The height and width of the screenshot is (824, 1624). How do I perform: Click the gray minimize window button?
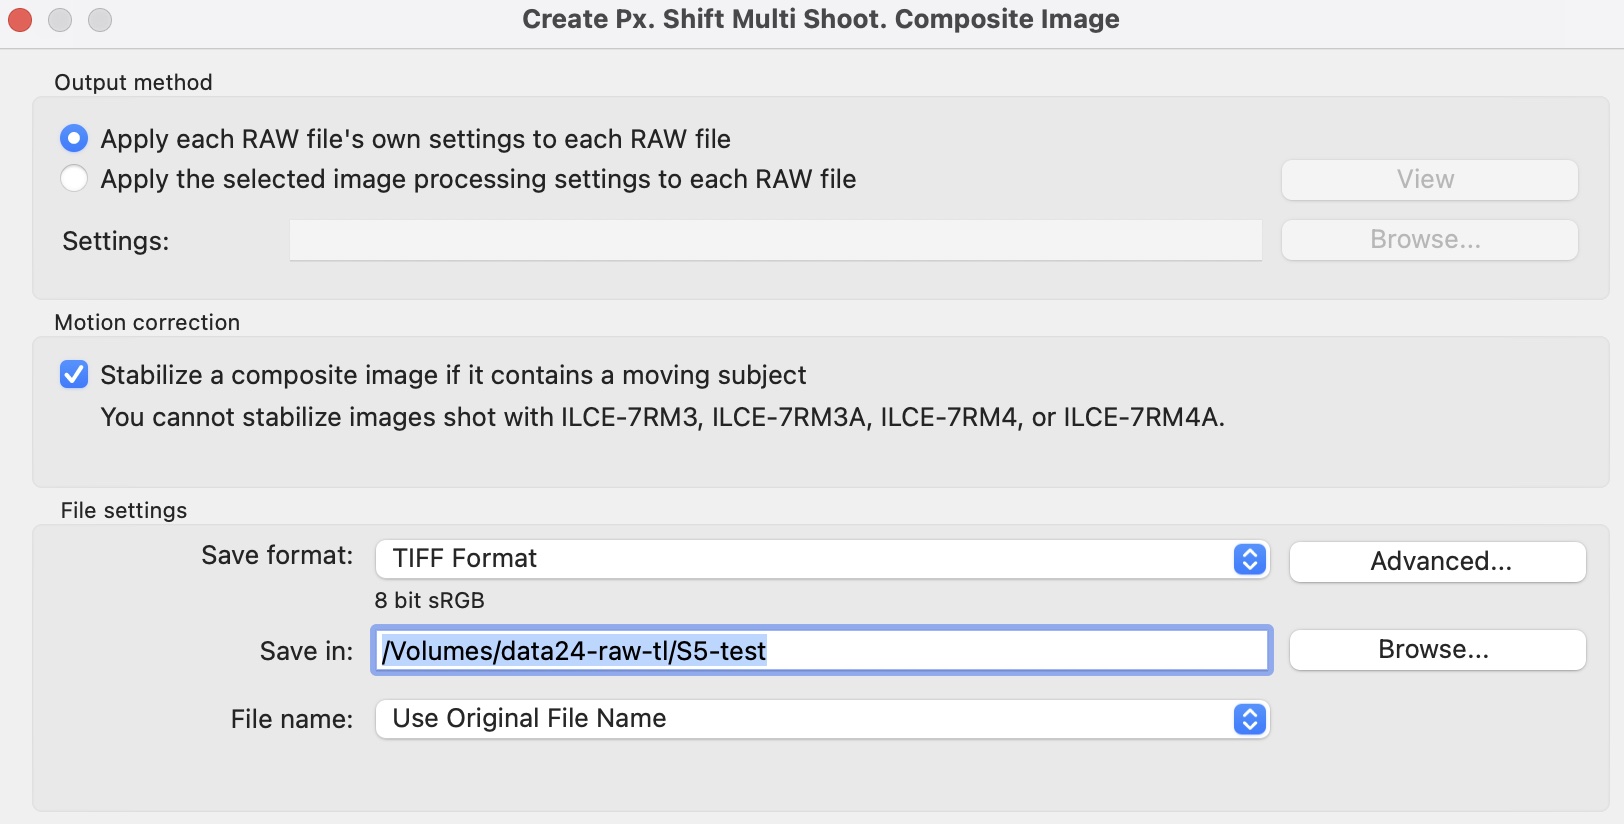(x=60, y=20)
